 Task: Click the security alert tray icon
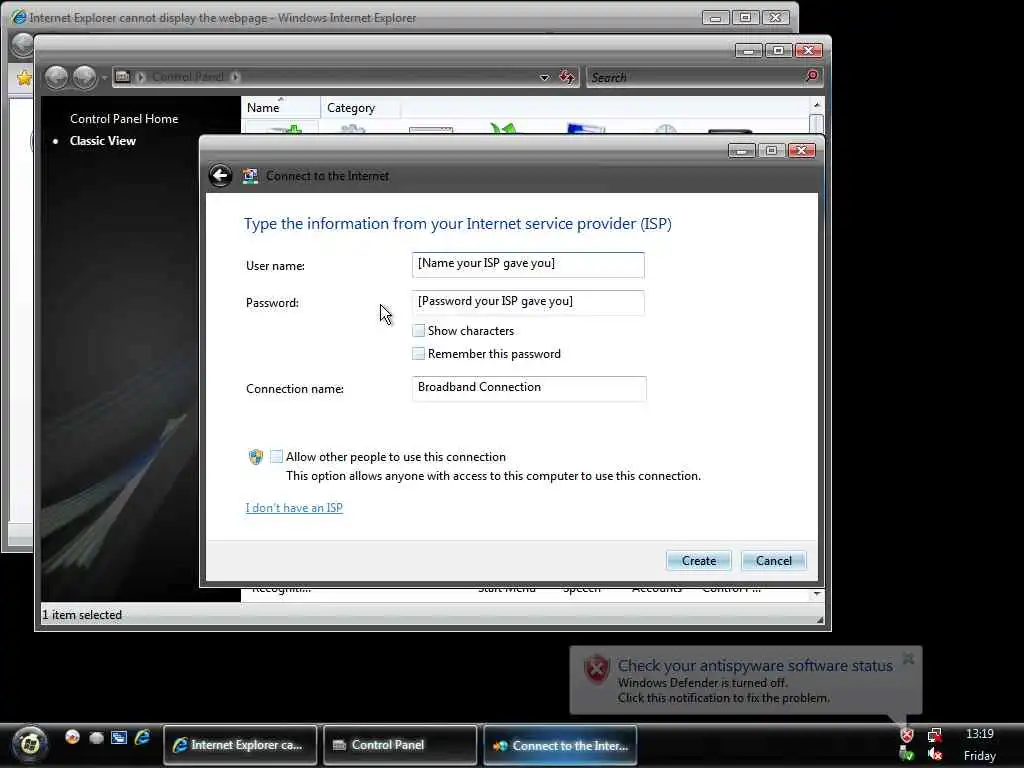pyautogui.click(x=906, y=735)
